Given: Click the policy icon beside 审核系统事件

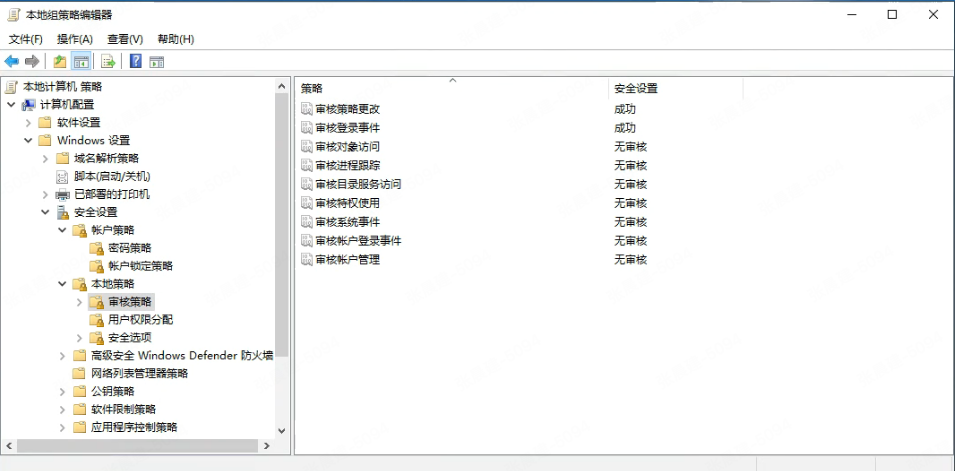Looking at the screenshot, I should click(x=307, y=222).
